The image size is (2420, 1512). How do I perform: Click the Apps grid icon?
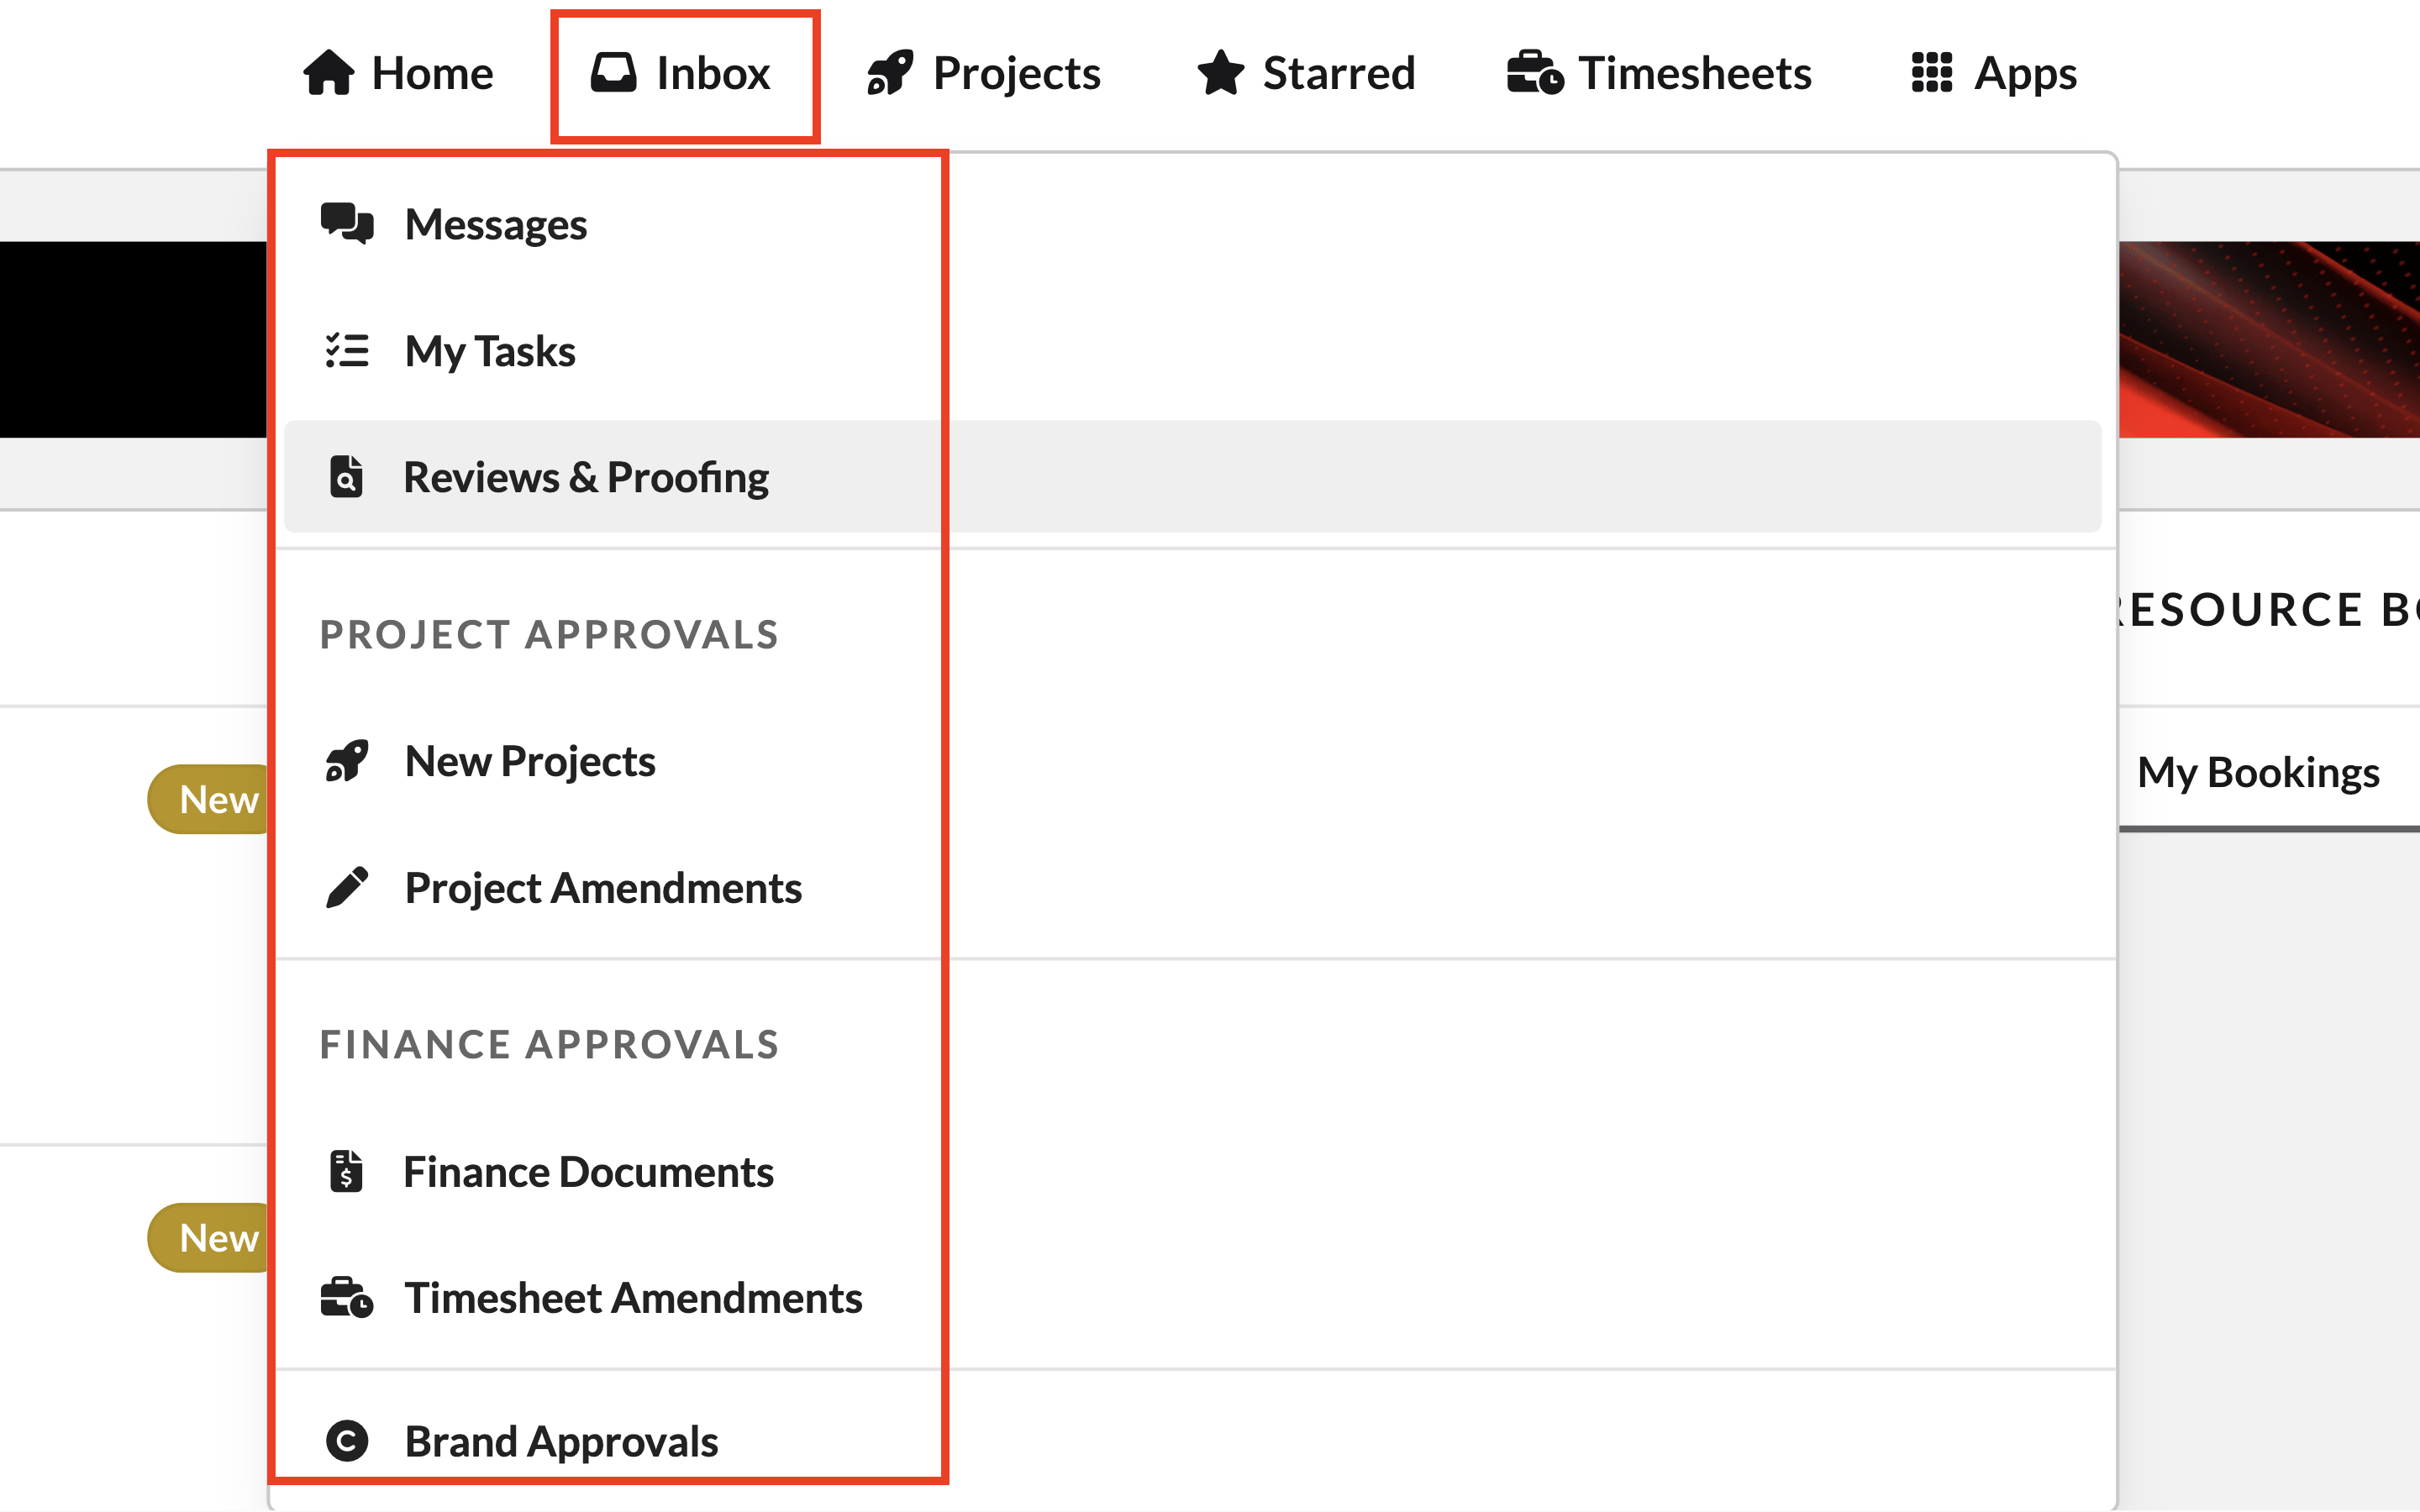point(1931,73)
